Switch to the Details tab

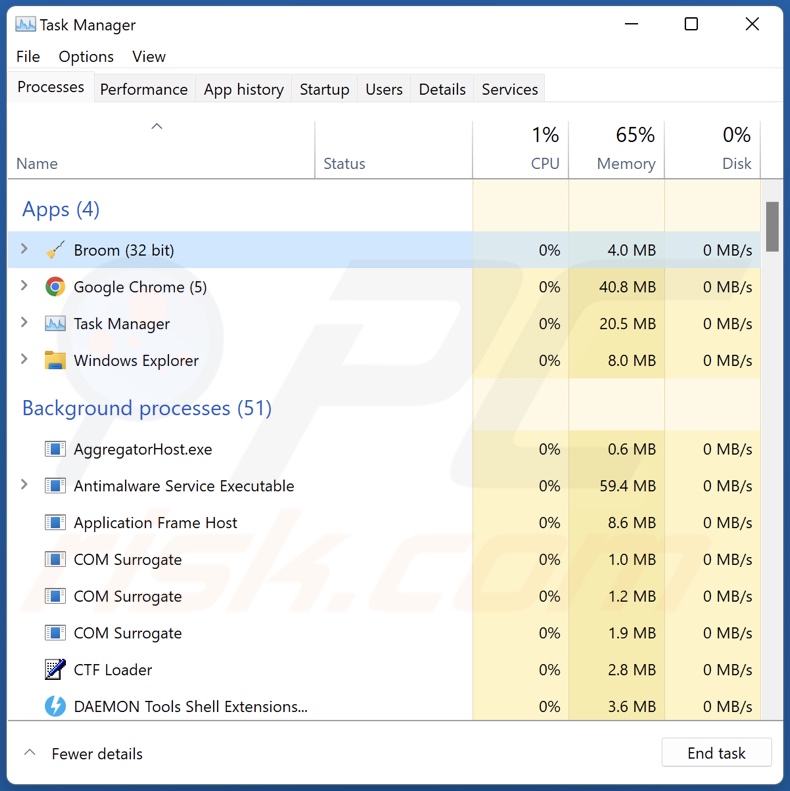[442, 89]
